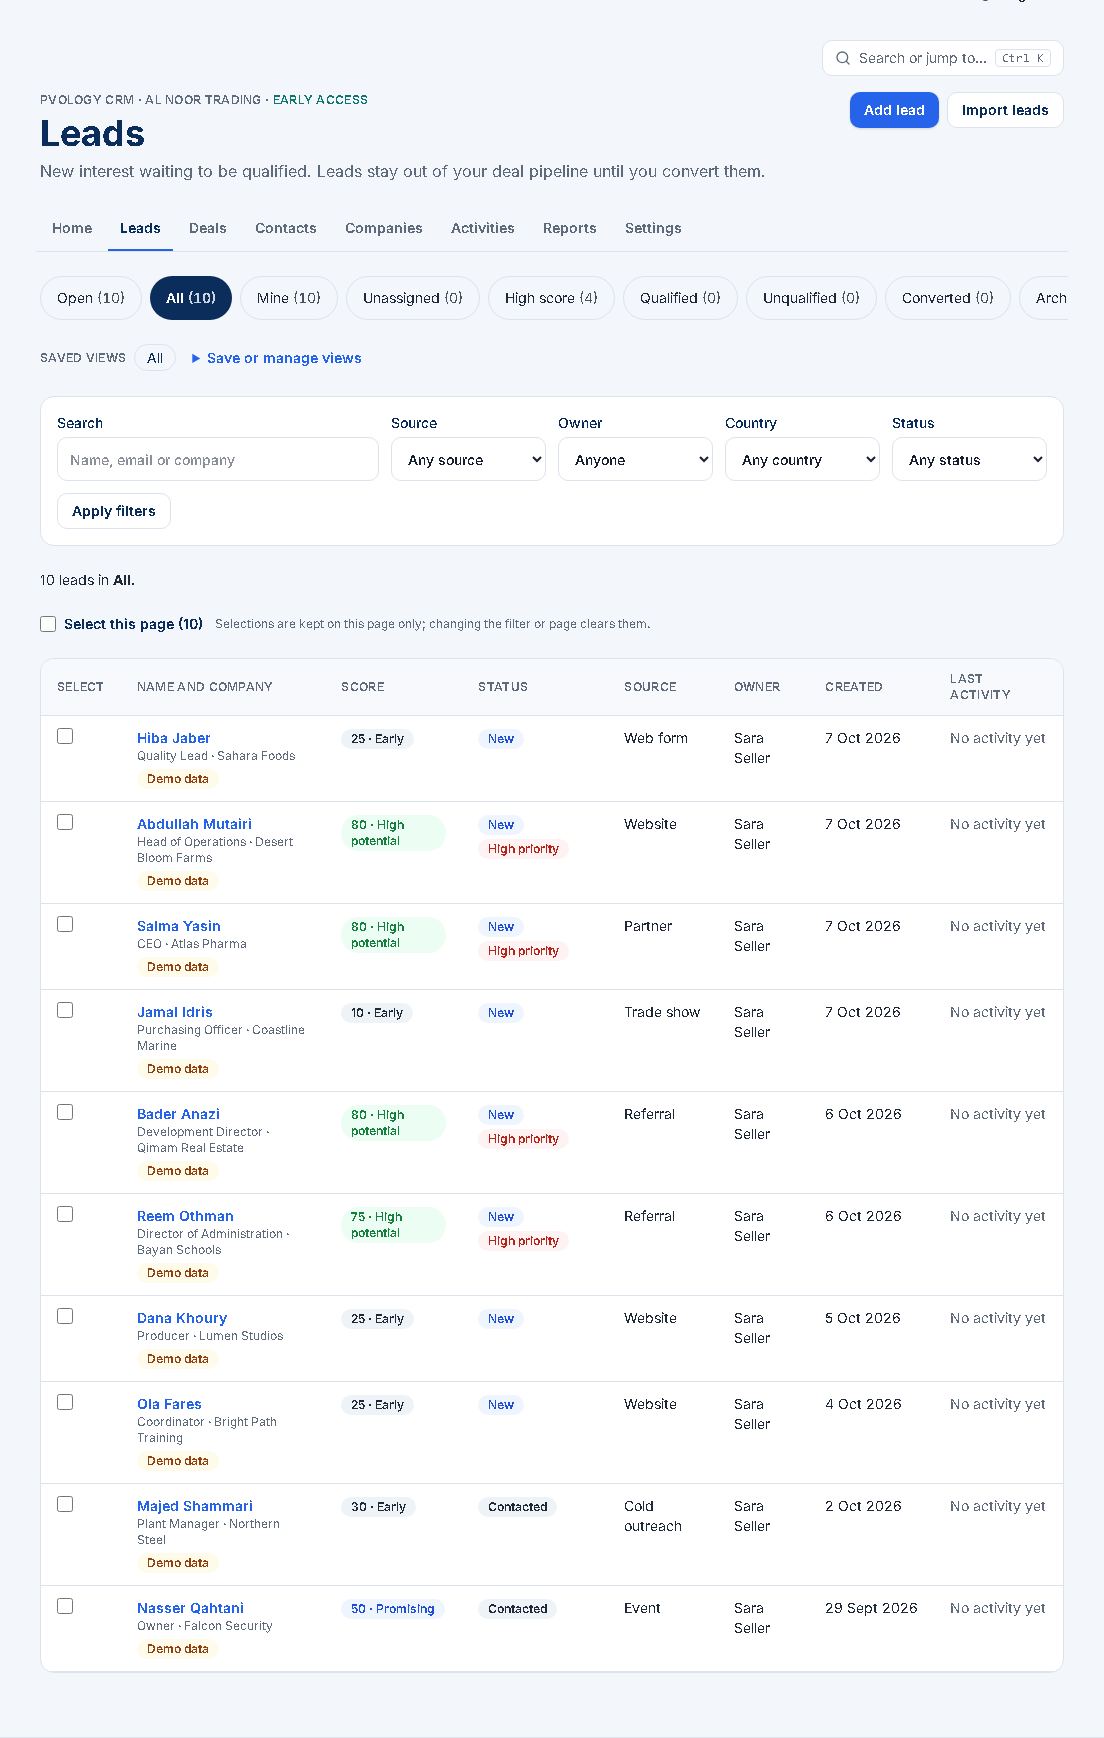Filter by High score (4)
1104x1738 pixels.
551,298
